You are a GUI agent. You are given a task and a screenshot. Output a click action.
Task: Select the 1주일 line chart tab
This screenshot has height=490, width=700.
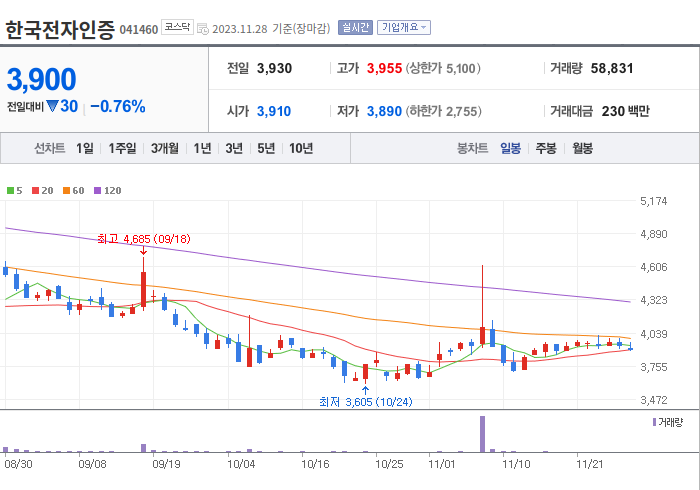tap(122, 148)
